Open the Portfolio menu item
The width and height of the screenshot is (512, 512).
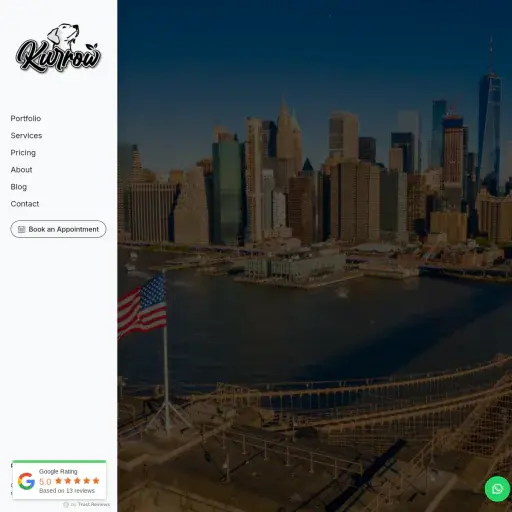coord(26,118)
